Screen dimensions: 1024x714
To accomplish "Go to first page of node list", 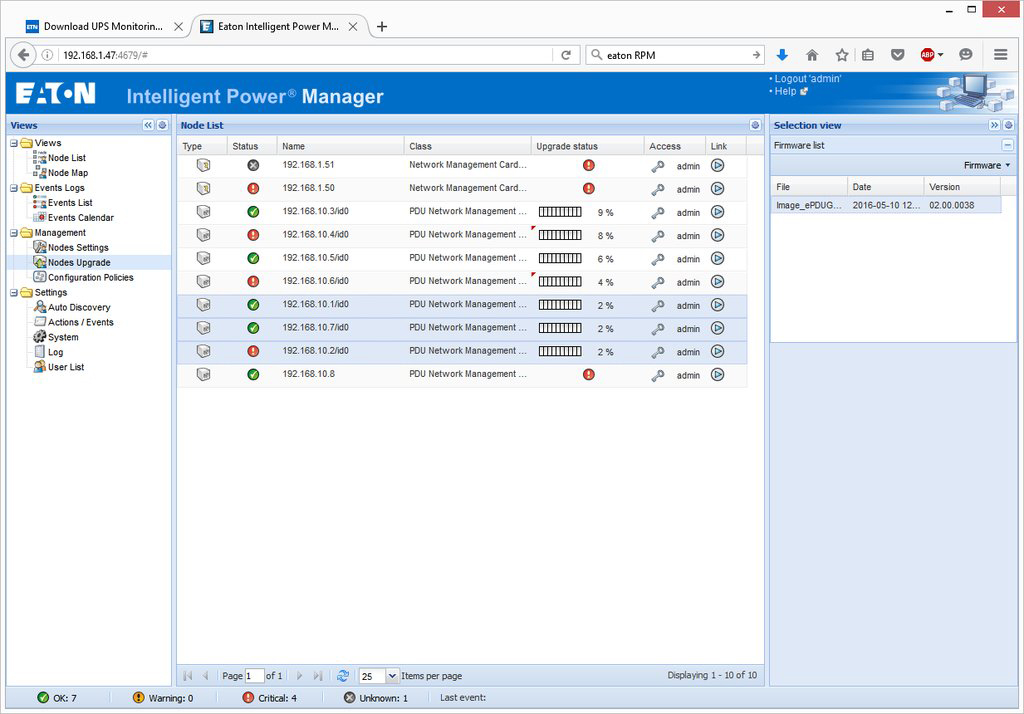I will [188, 675].
